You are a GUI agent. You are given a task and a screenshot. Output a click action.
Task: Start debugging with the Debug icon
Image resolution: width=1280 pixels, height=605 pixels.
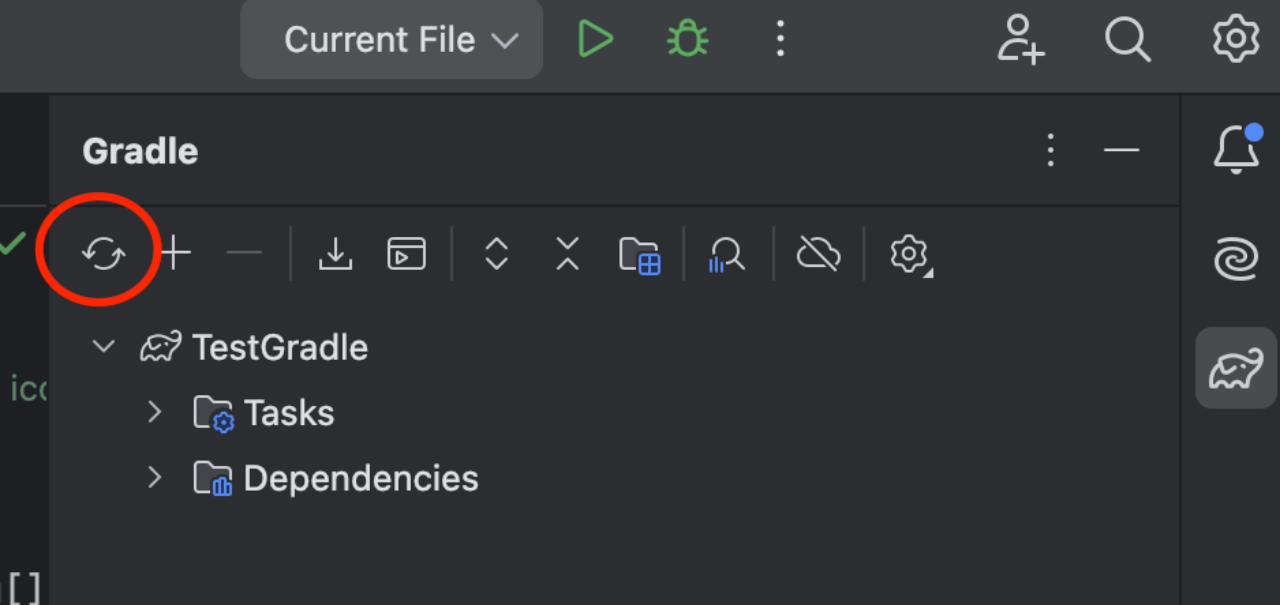click(x=686, y=38)
